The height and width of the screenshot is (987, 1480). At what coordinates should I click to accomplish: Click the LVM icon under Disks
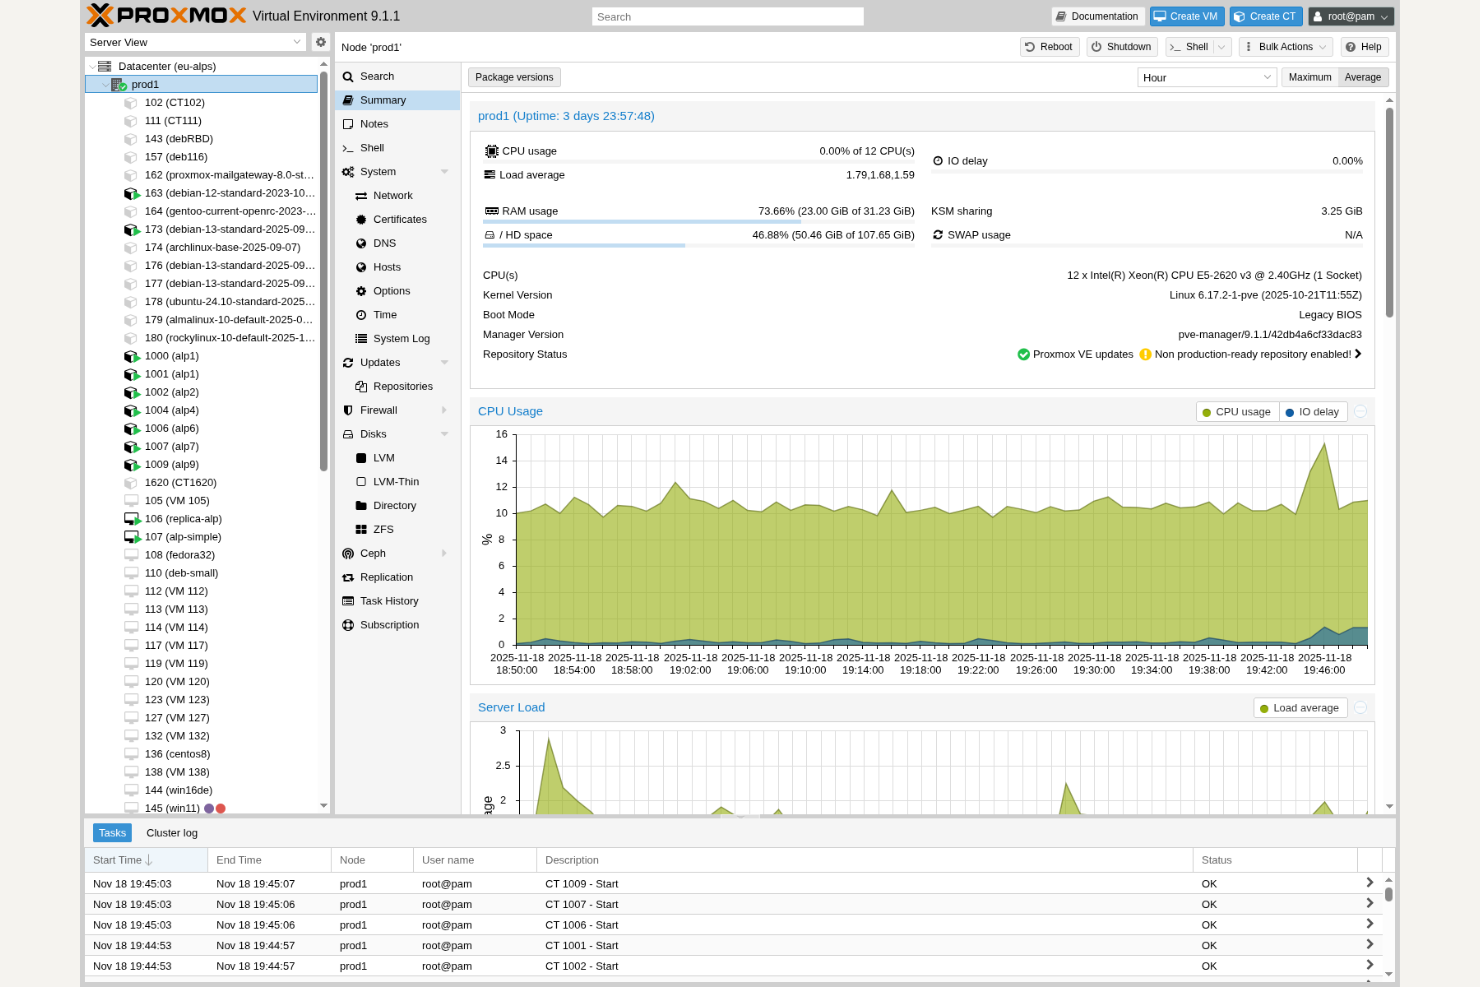point(361,458)
